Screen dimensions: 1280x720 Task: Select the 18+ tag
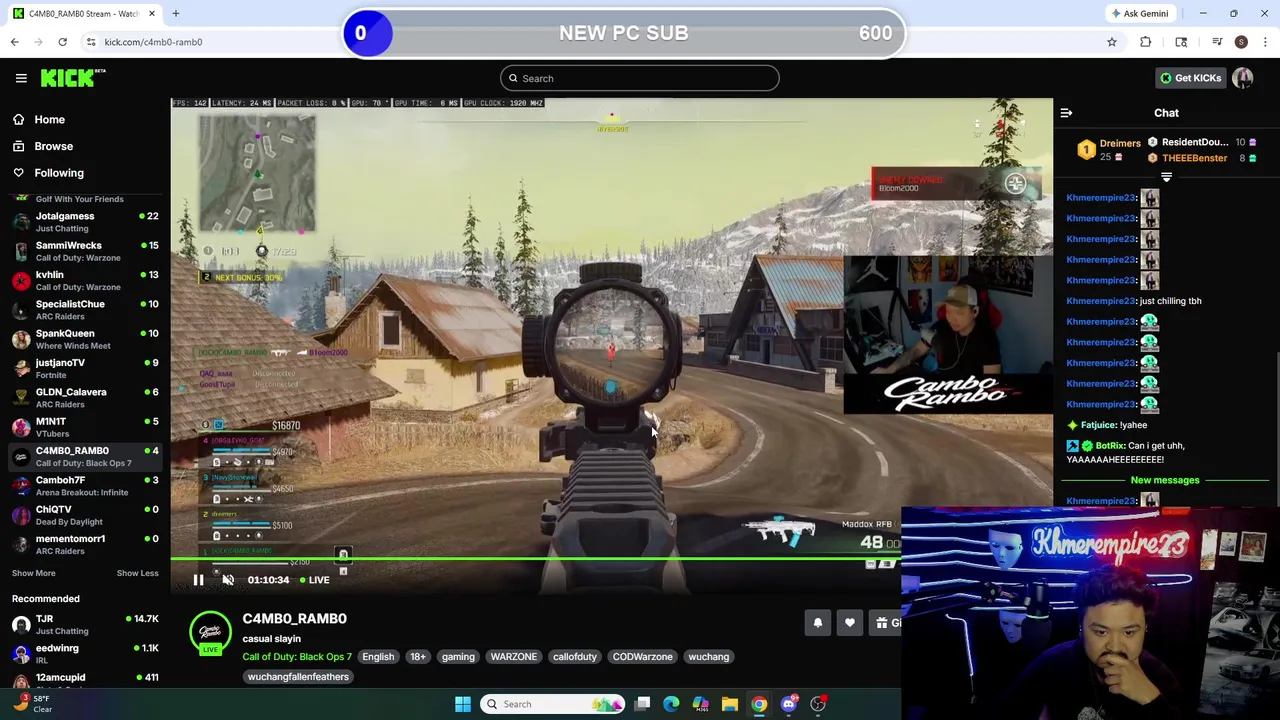[x=417, y=657]
